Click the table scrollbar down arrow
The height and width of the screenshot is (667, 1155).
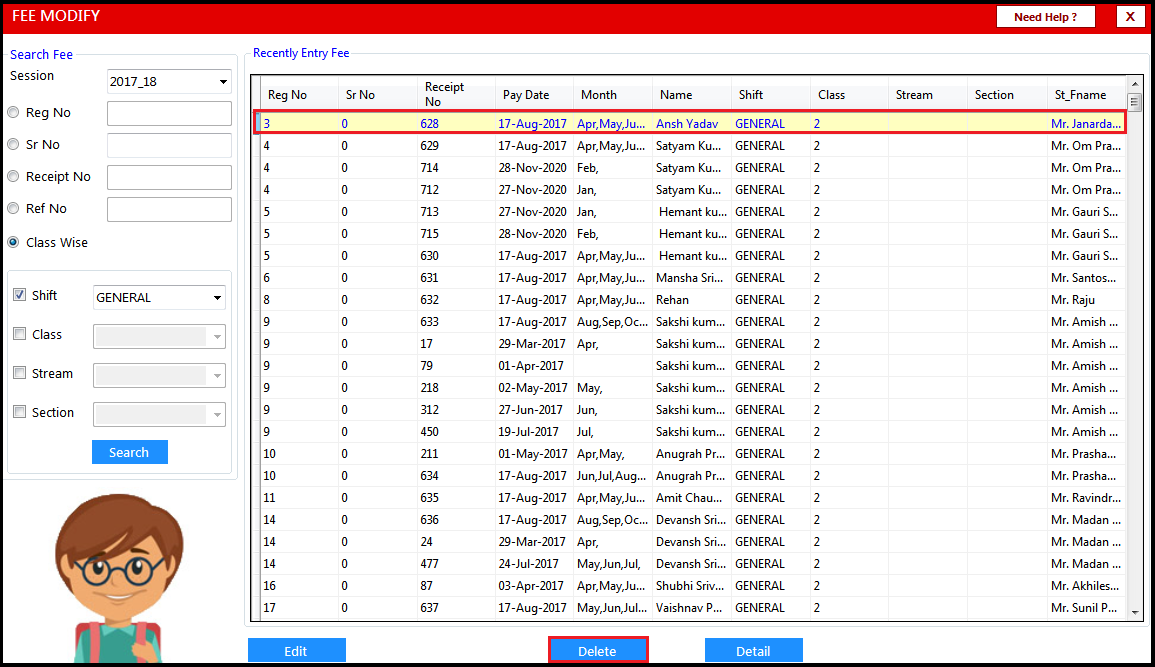(x=1134, y=613)
